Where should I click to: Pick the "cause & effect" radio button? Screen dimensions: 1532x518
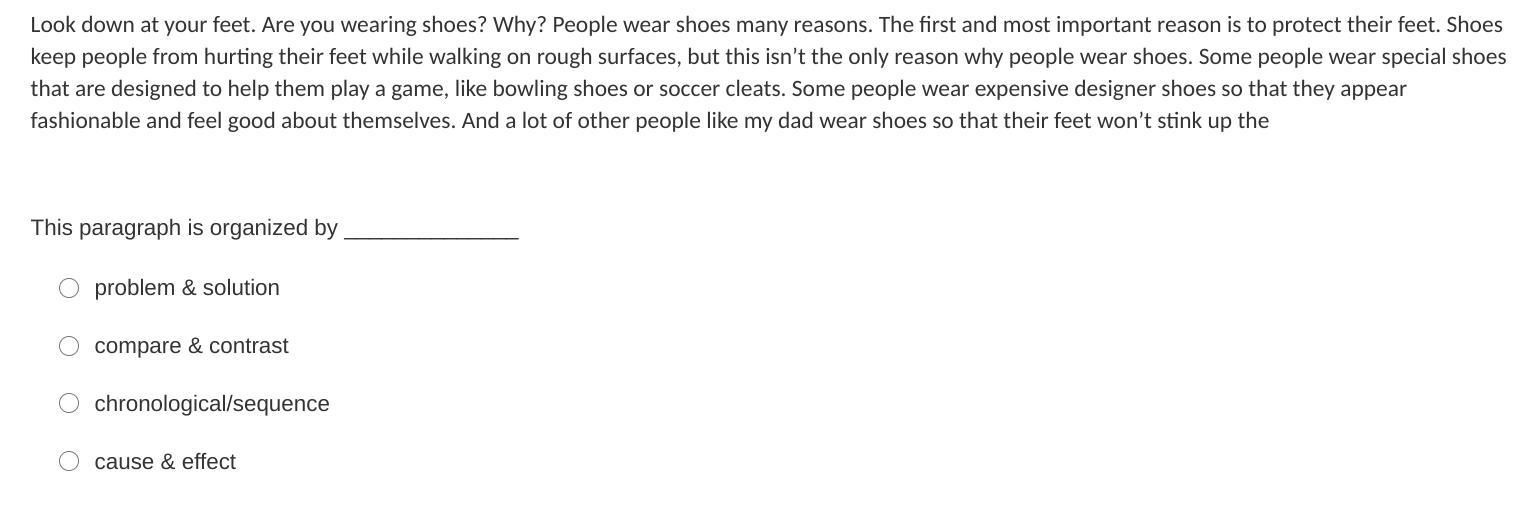point(69,462)
